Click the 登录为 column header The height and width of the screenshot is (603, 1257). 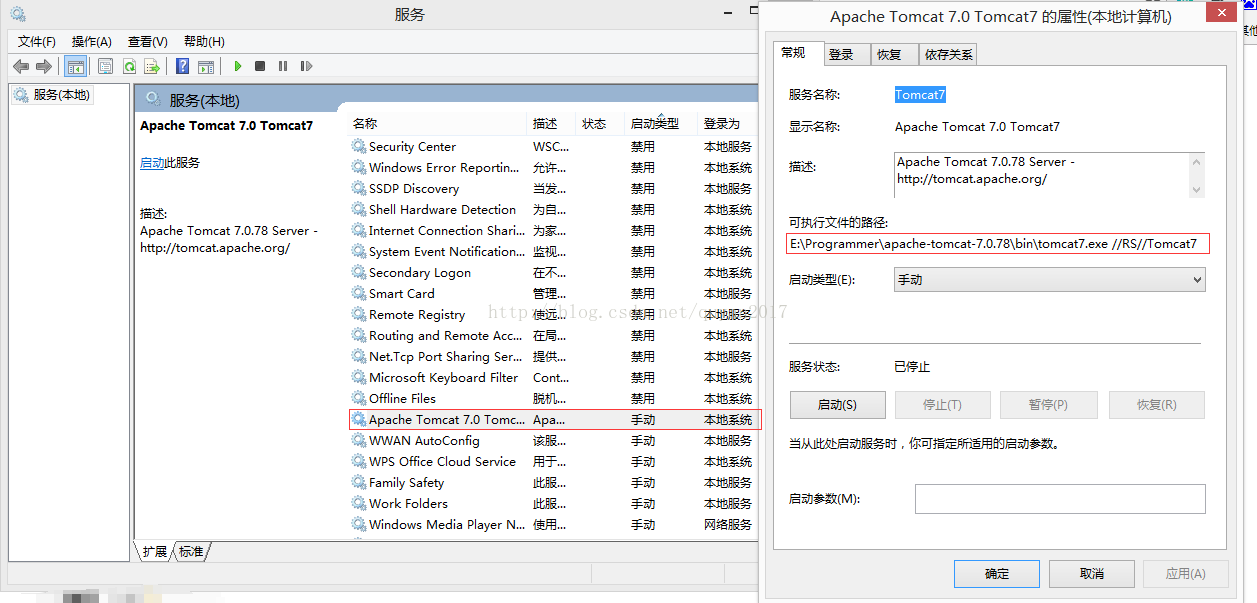pyautogui.click(x=729, y=123)
